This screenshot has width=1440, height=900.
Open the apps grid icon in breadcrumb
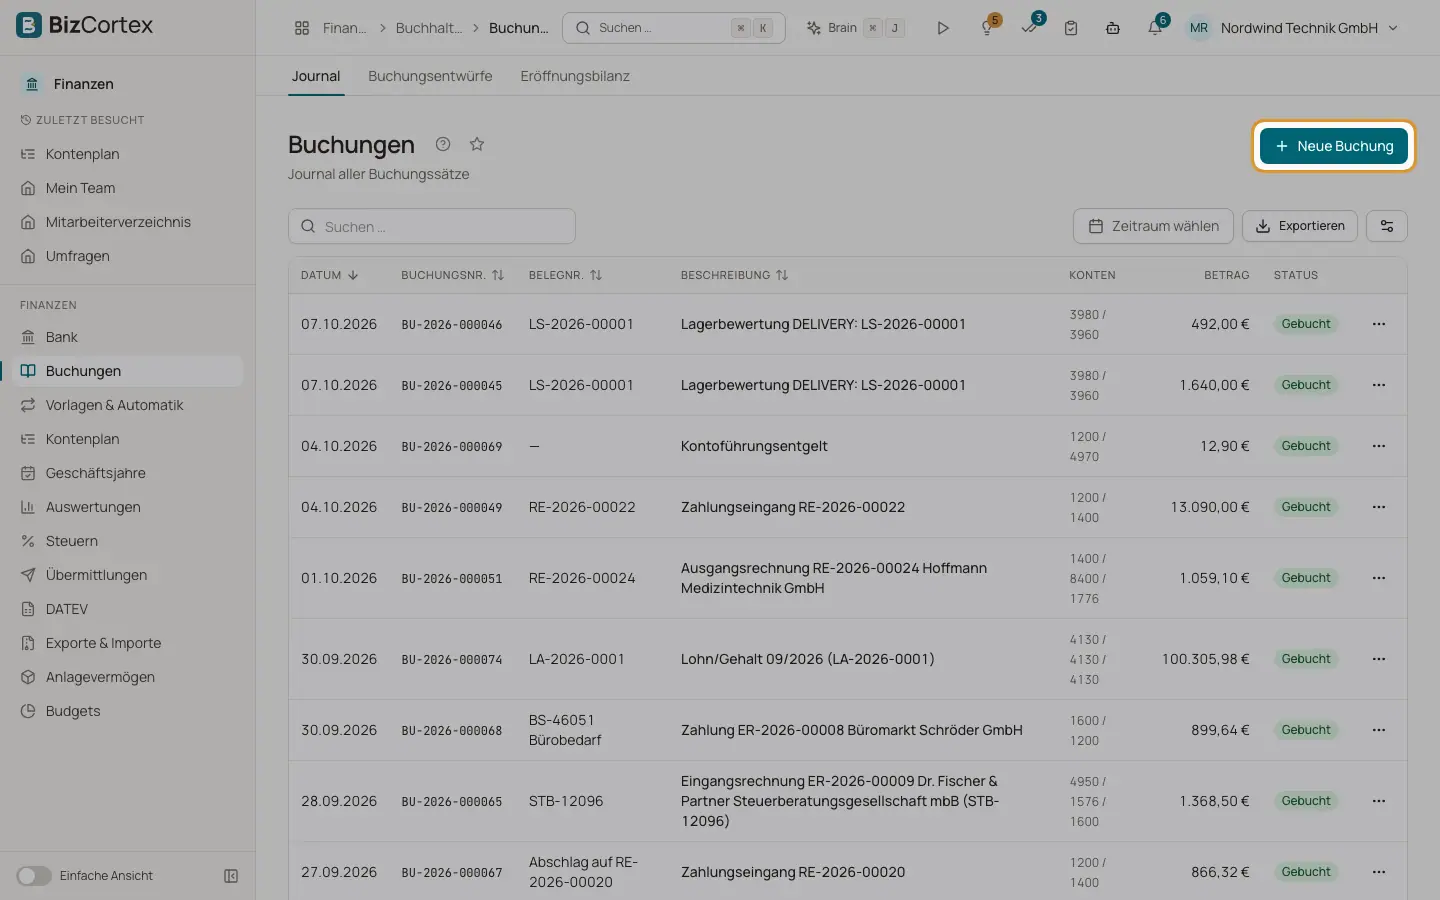click(x=302, y=28)
